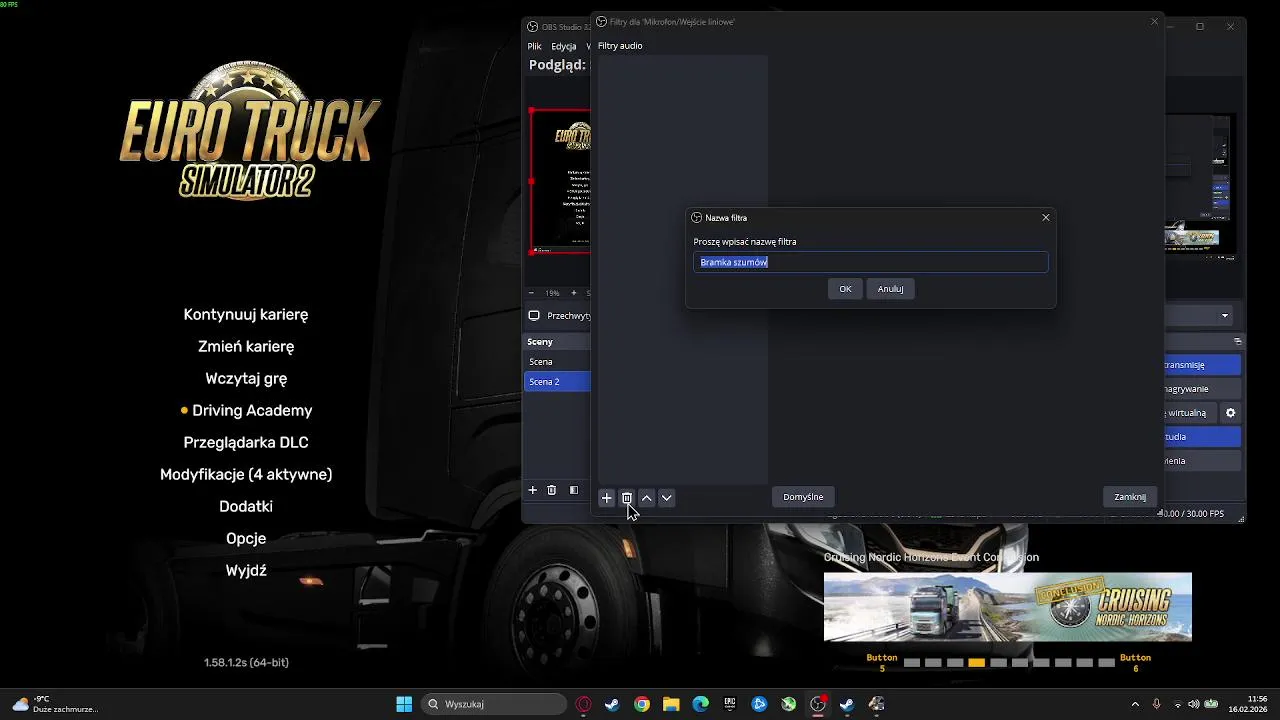Open Windows Start menu
Screen dimensions: 1280x720
(404, 704)
